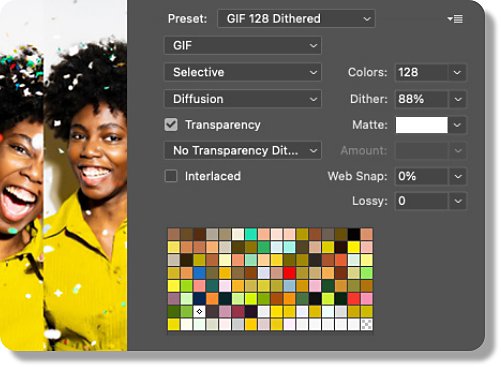
Task: Click the Interlaced label to toggle it
Action: 213,176
